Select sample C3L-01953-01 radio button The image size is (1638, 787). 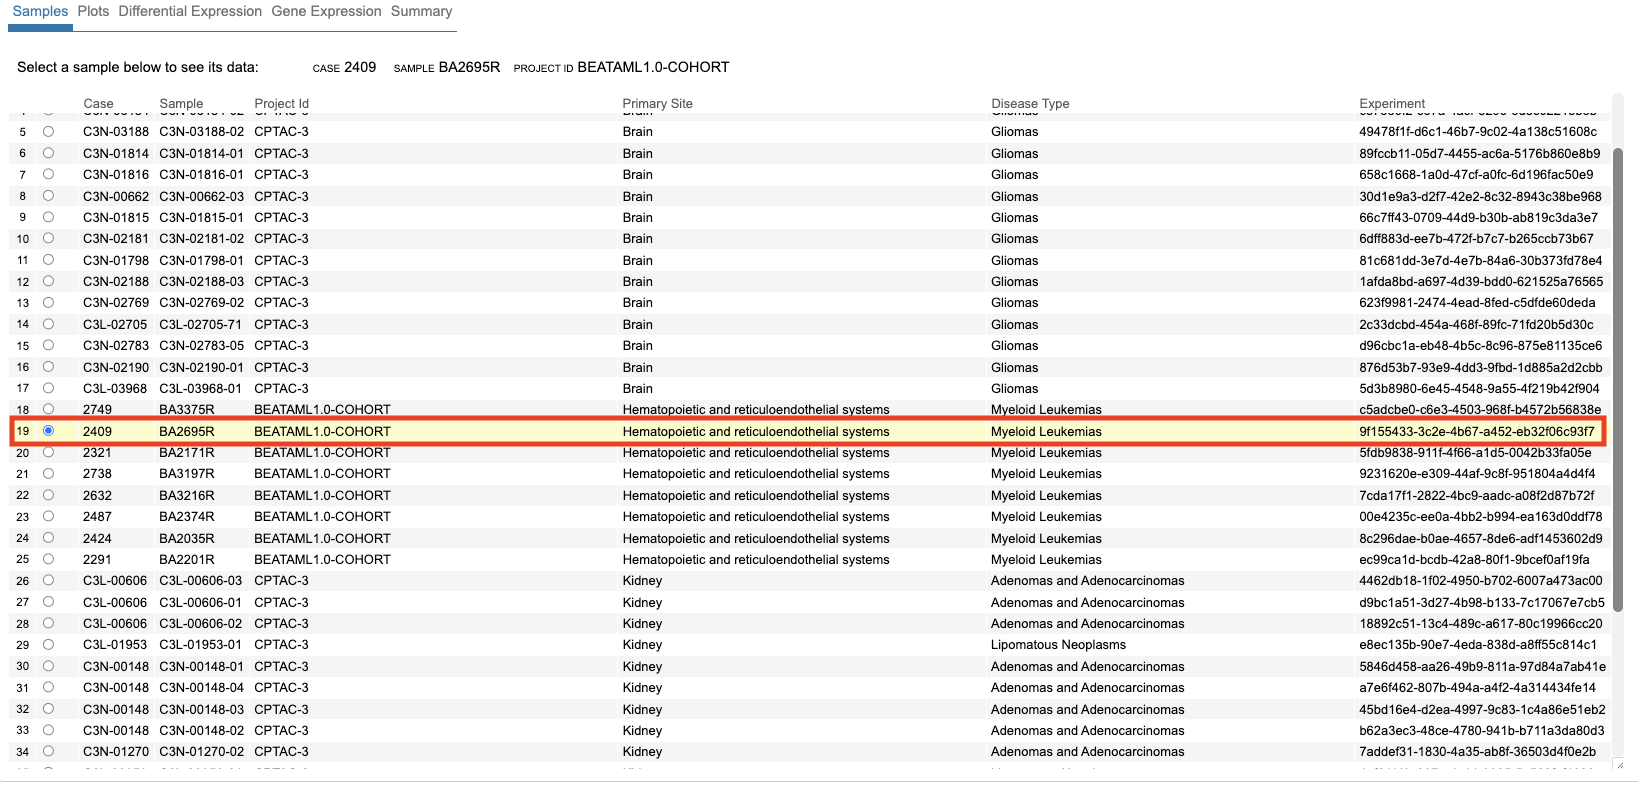point(48,644)
